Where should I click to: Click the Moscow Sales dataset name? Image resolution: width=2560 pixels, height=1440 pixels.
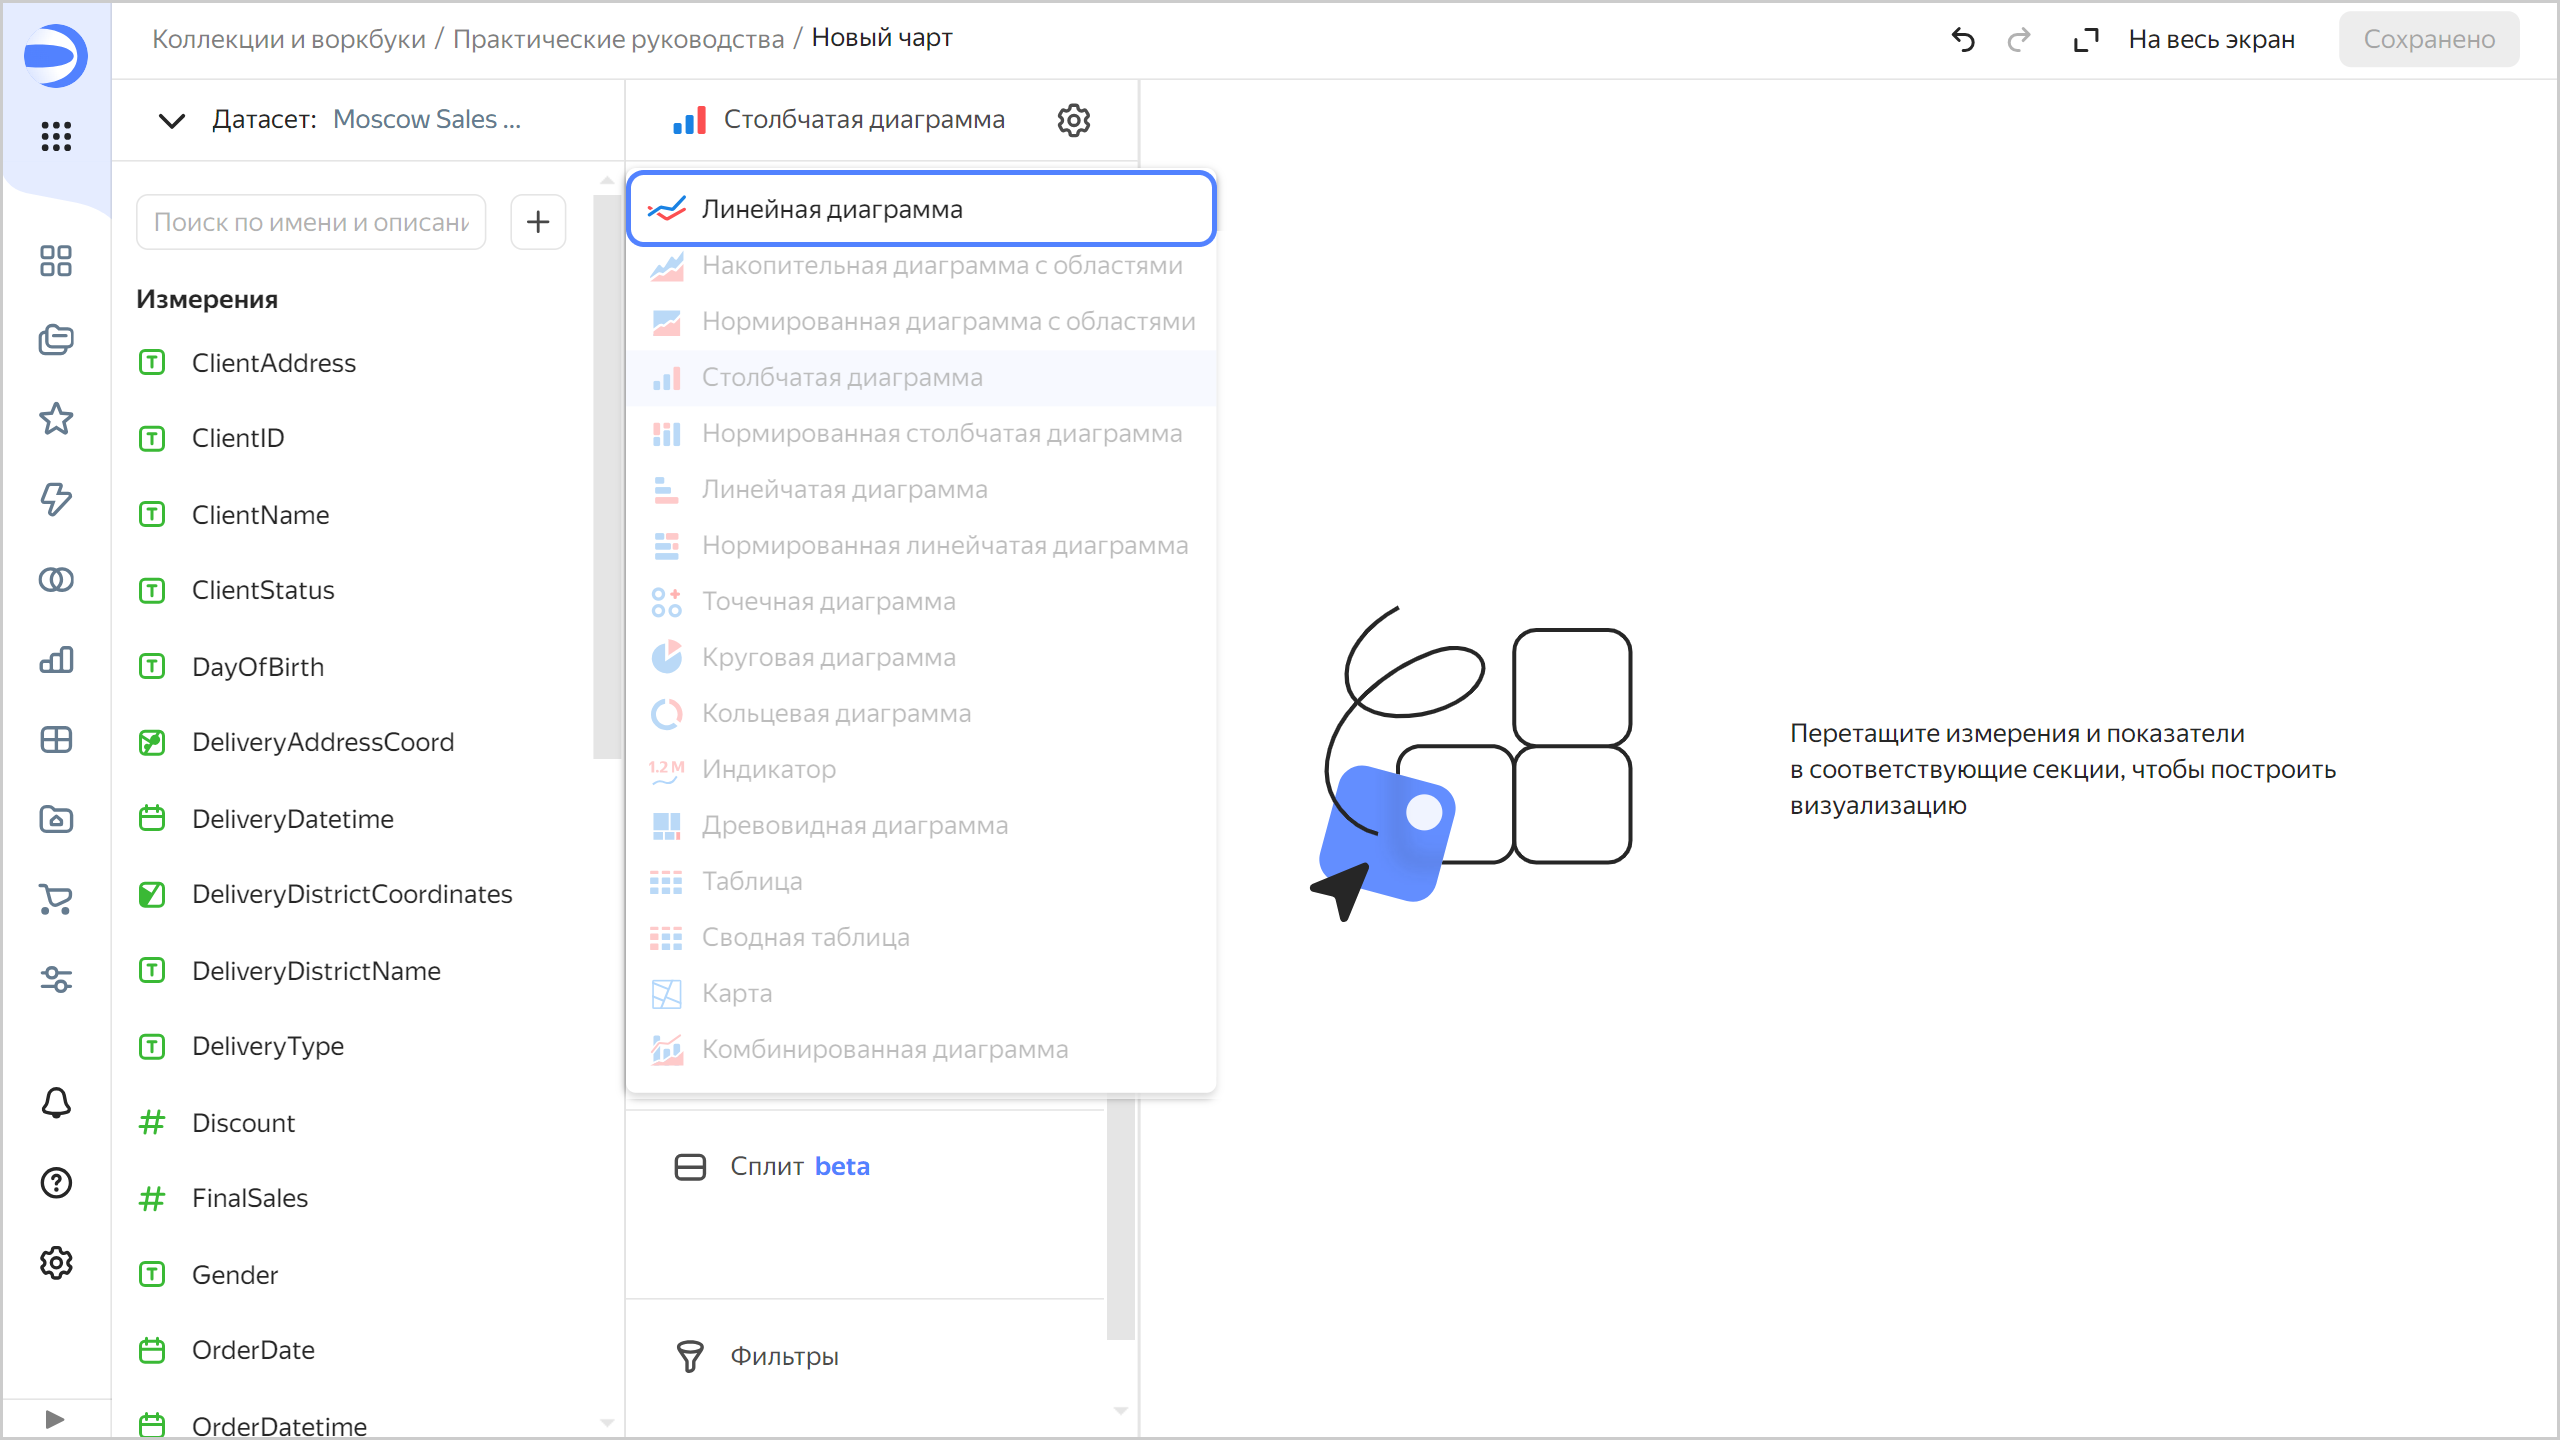[x=427, y=119]
